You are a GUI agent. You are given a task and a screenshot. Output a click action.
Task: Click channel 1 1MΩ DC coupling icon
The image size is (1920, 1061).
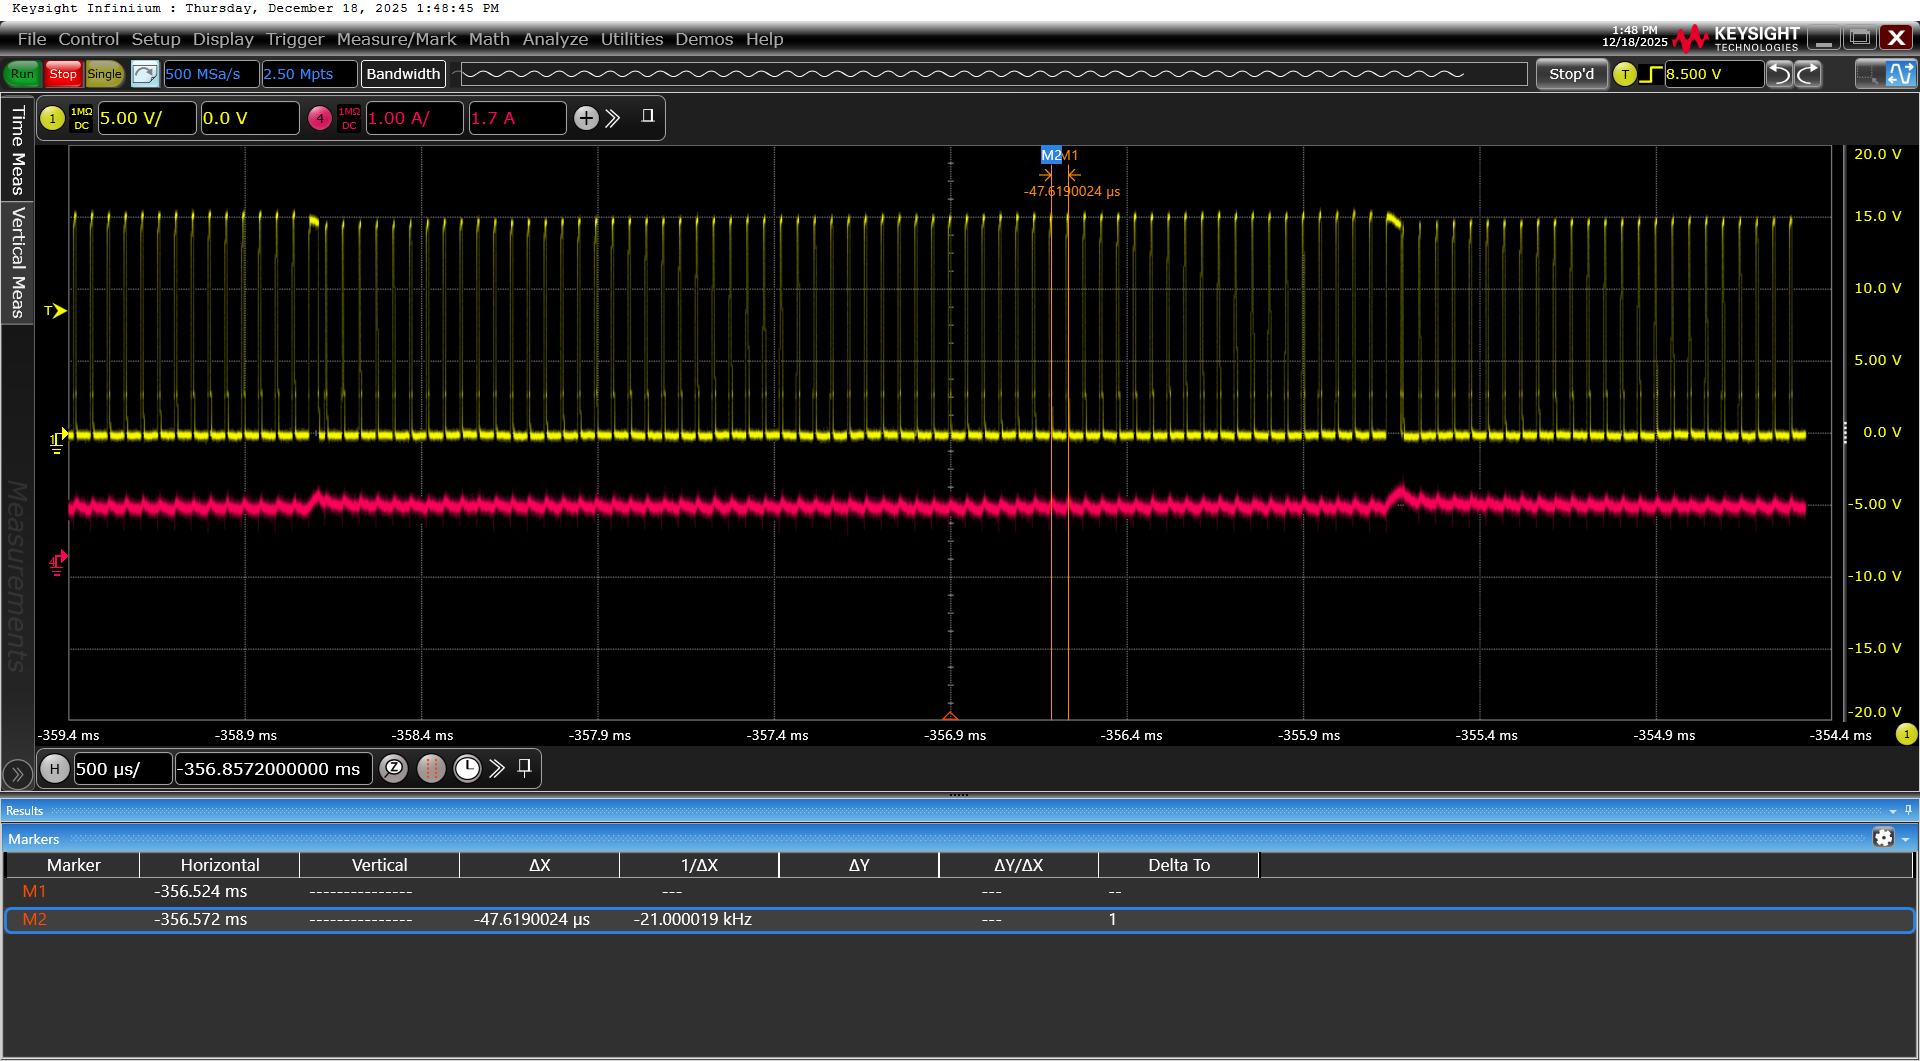[x=82, y=118]
